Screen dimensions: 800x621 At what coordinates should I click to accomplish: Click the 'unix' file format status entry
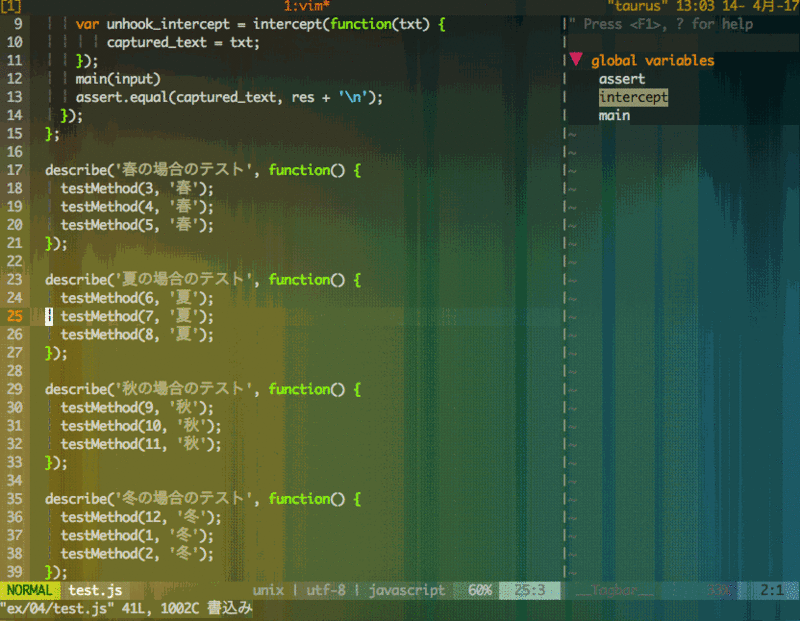(268, 590)
